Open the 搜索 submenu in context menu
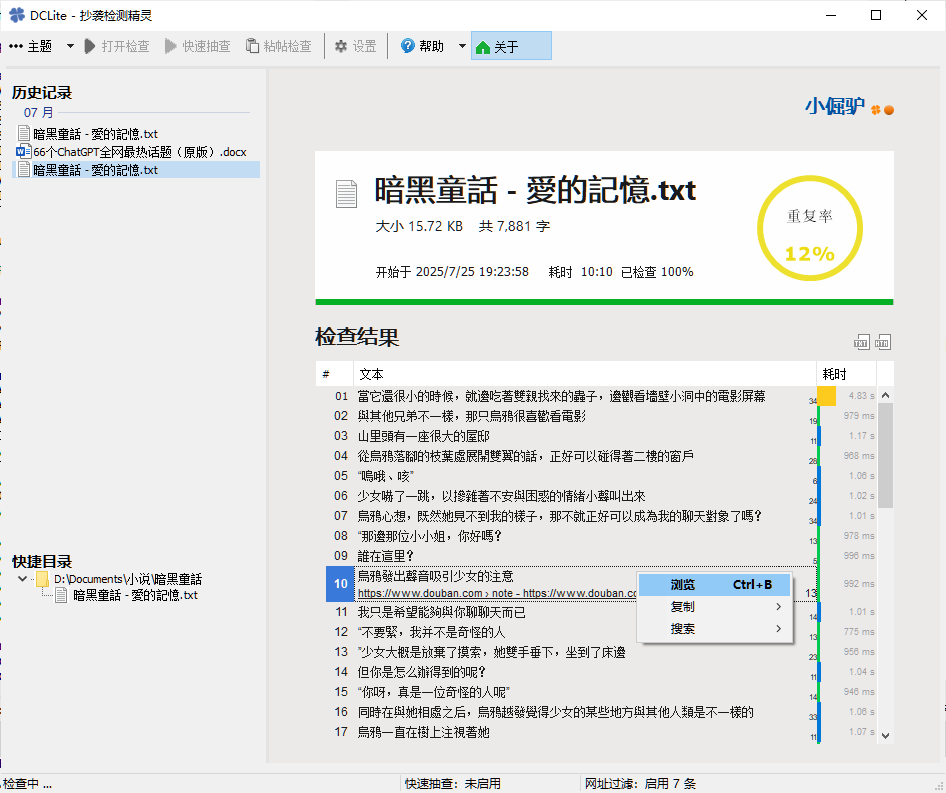This screenshot has width=946, height=793. click(715, 629)
